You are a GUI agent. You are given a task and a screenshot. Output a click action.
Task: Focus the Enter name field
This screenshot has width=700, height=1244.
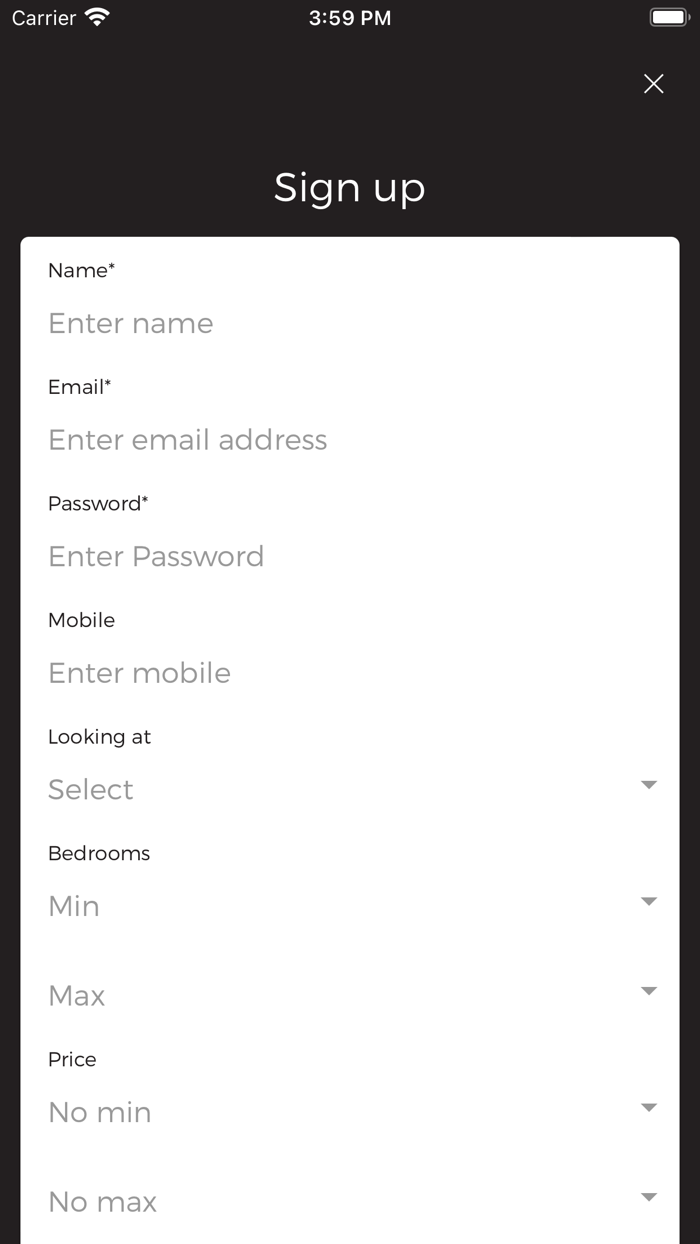349,323
